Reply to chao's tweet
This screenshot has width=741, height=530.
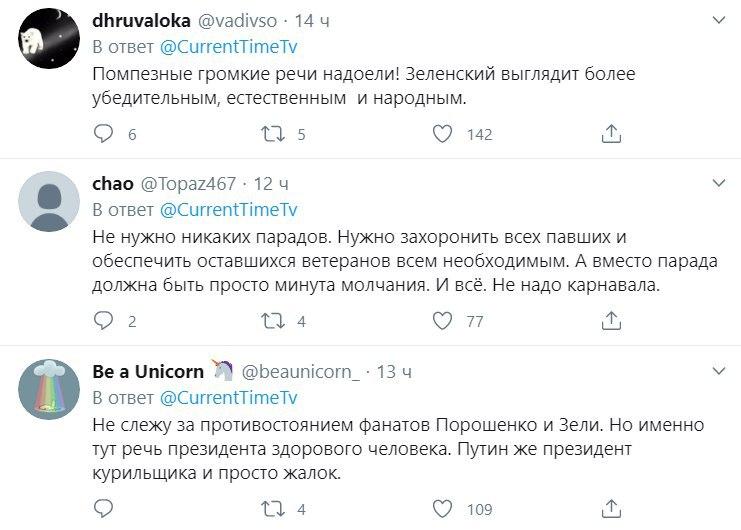[104, 321]
